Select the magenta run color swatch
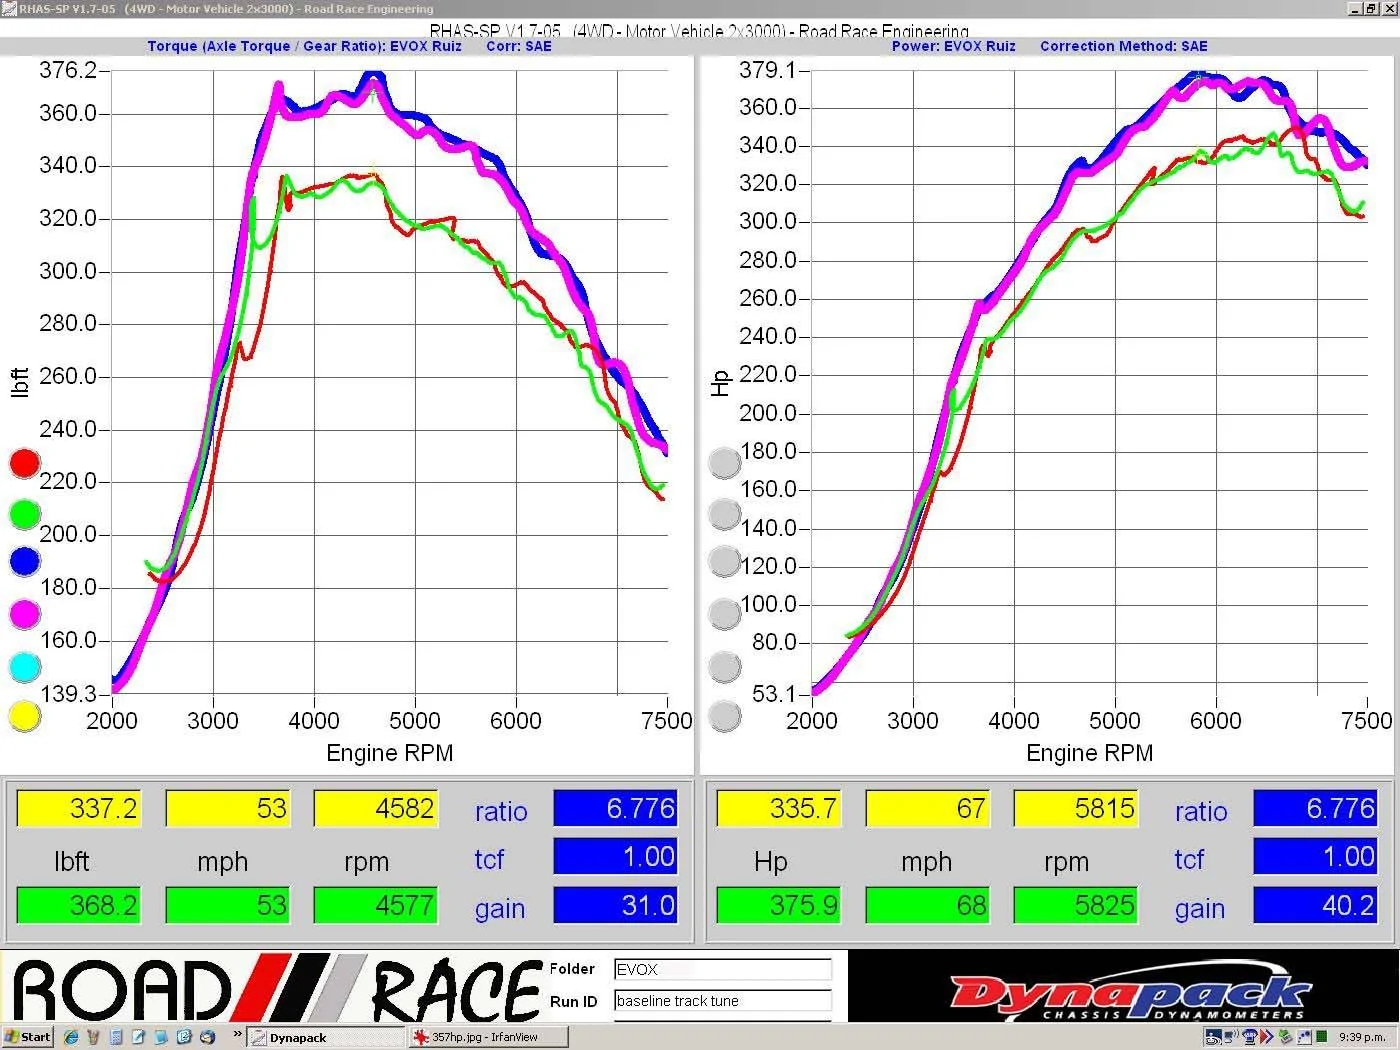 pos(24,614)
